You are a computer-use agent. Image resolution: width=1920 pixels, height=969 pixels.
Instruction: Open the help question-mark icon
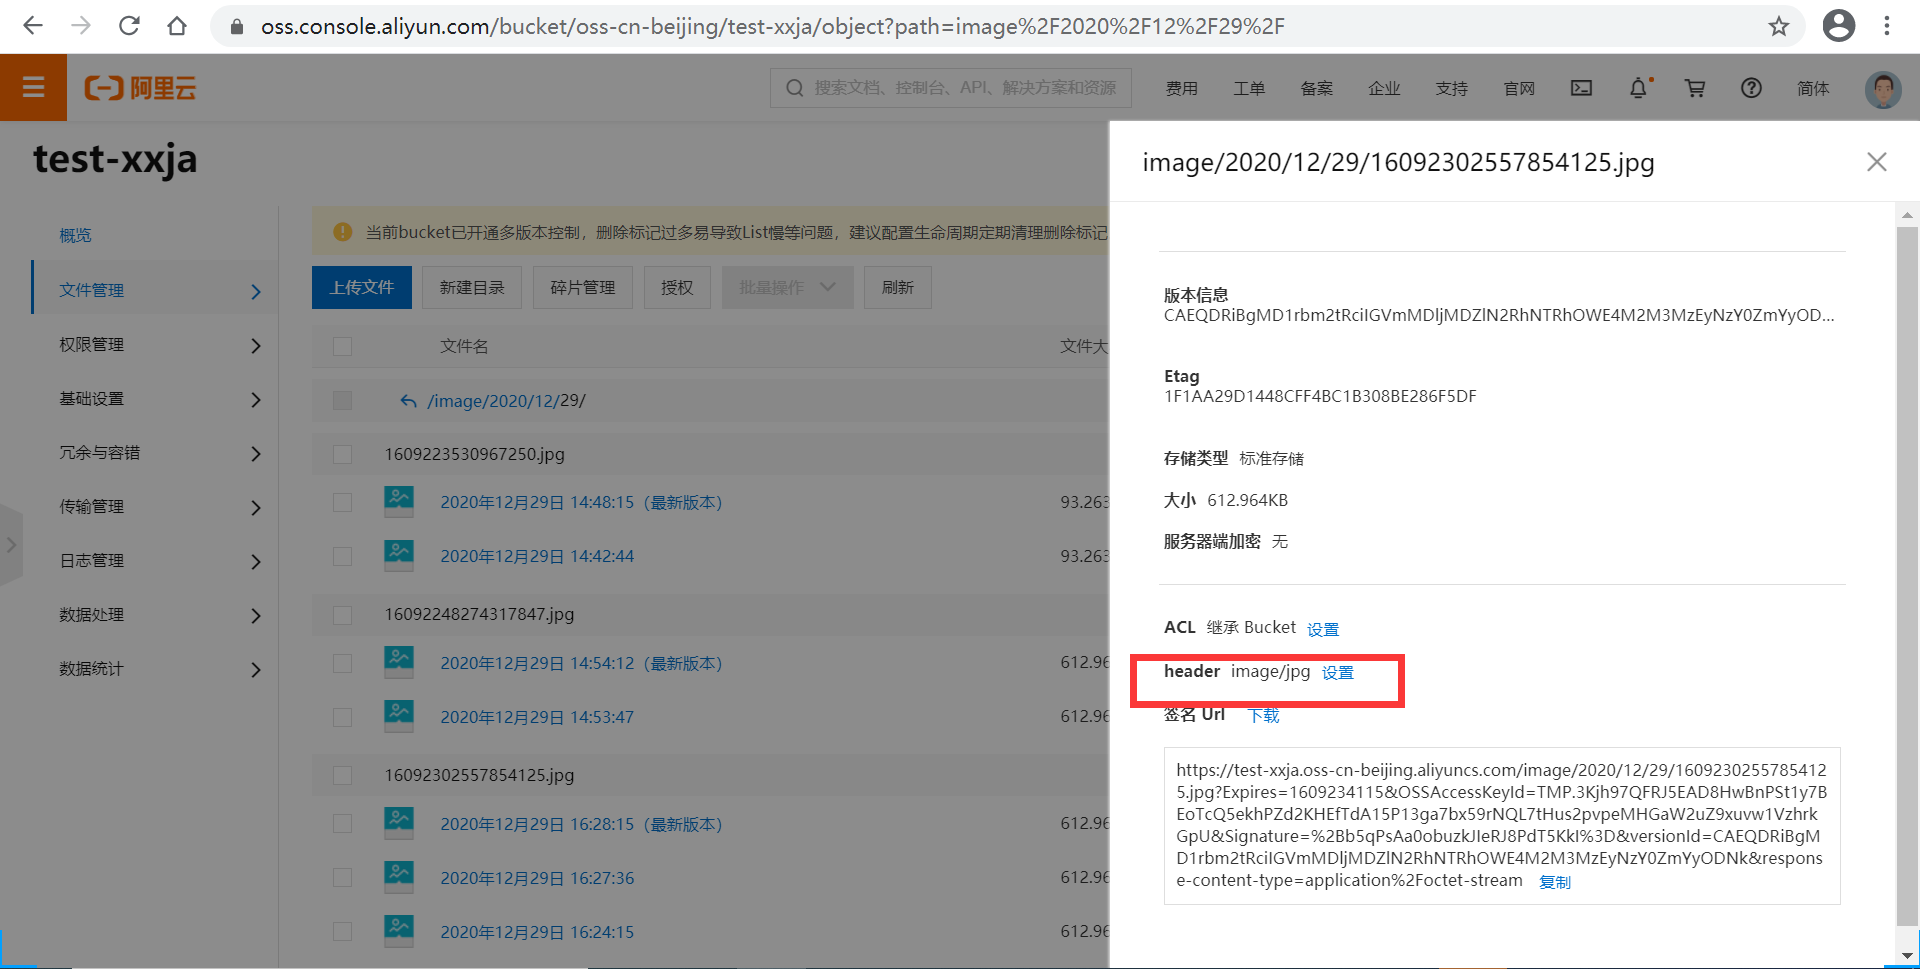coord(1751,88)
